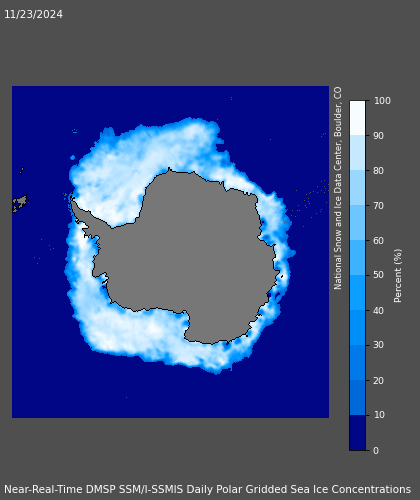The height and width of the screenshot is (500, 420).
Task: Click the 50 tick label on colorbar
Action: click(x=378, y=275)
